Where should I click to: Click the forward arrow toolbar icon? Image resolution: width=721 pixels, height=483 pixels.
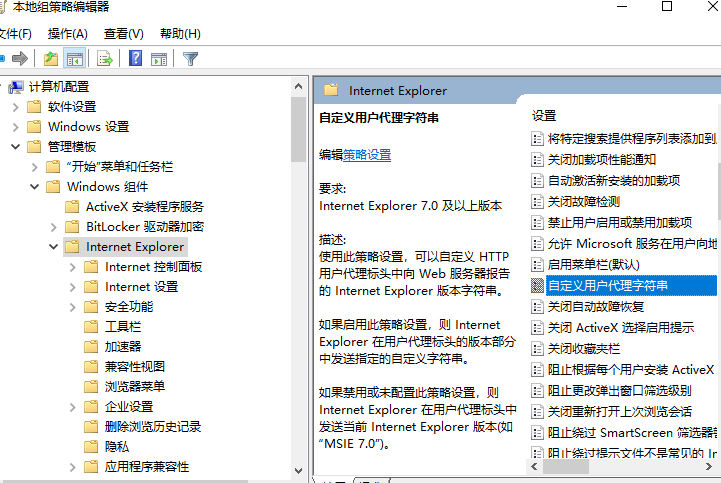pyautogui.click(x=19, y=59)
